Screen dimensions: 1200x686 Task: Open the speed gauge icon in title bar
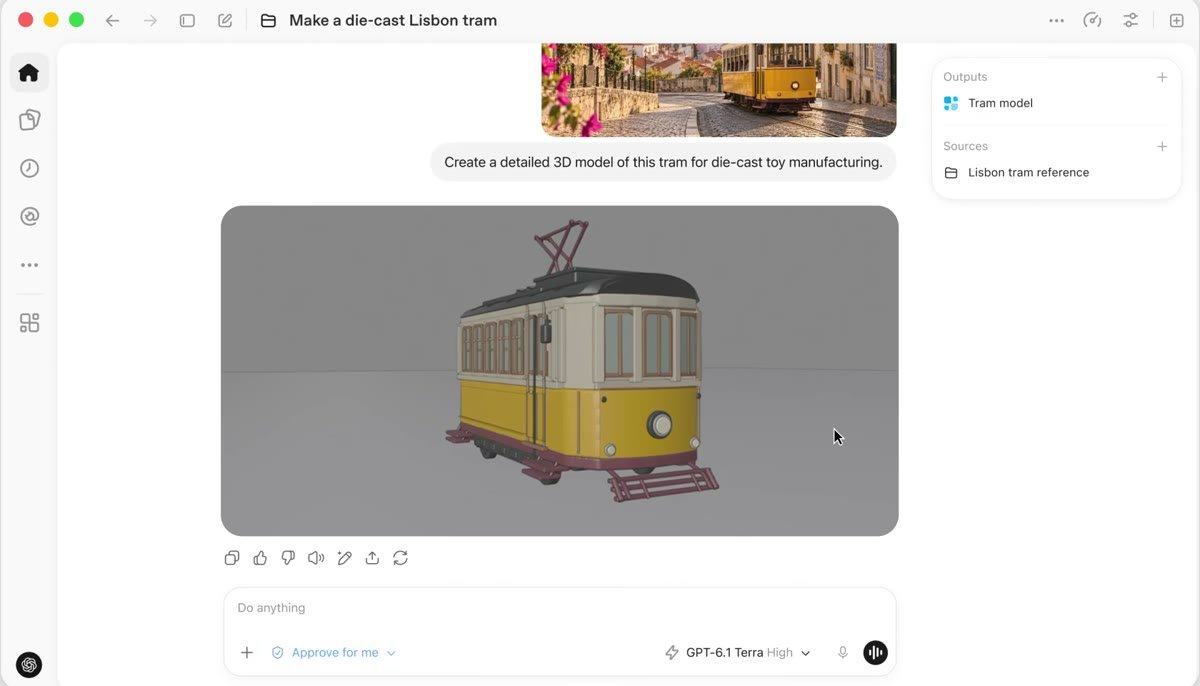point(1093,20)
